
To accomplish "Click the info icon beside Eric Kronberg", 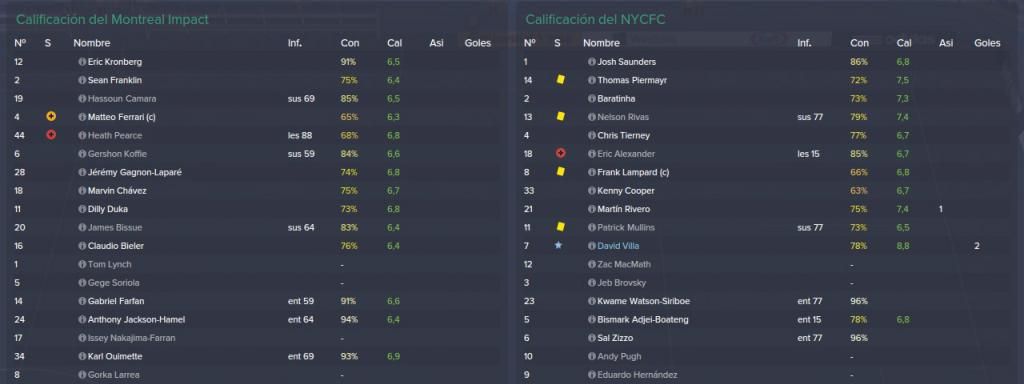I will 82,62.
